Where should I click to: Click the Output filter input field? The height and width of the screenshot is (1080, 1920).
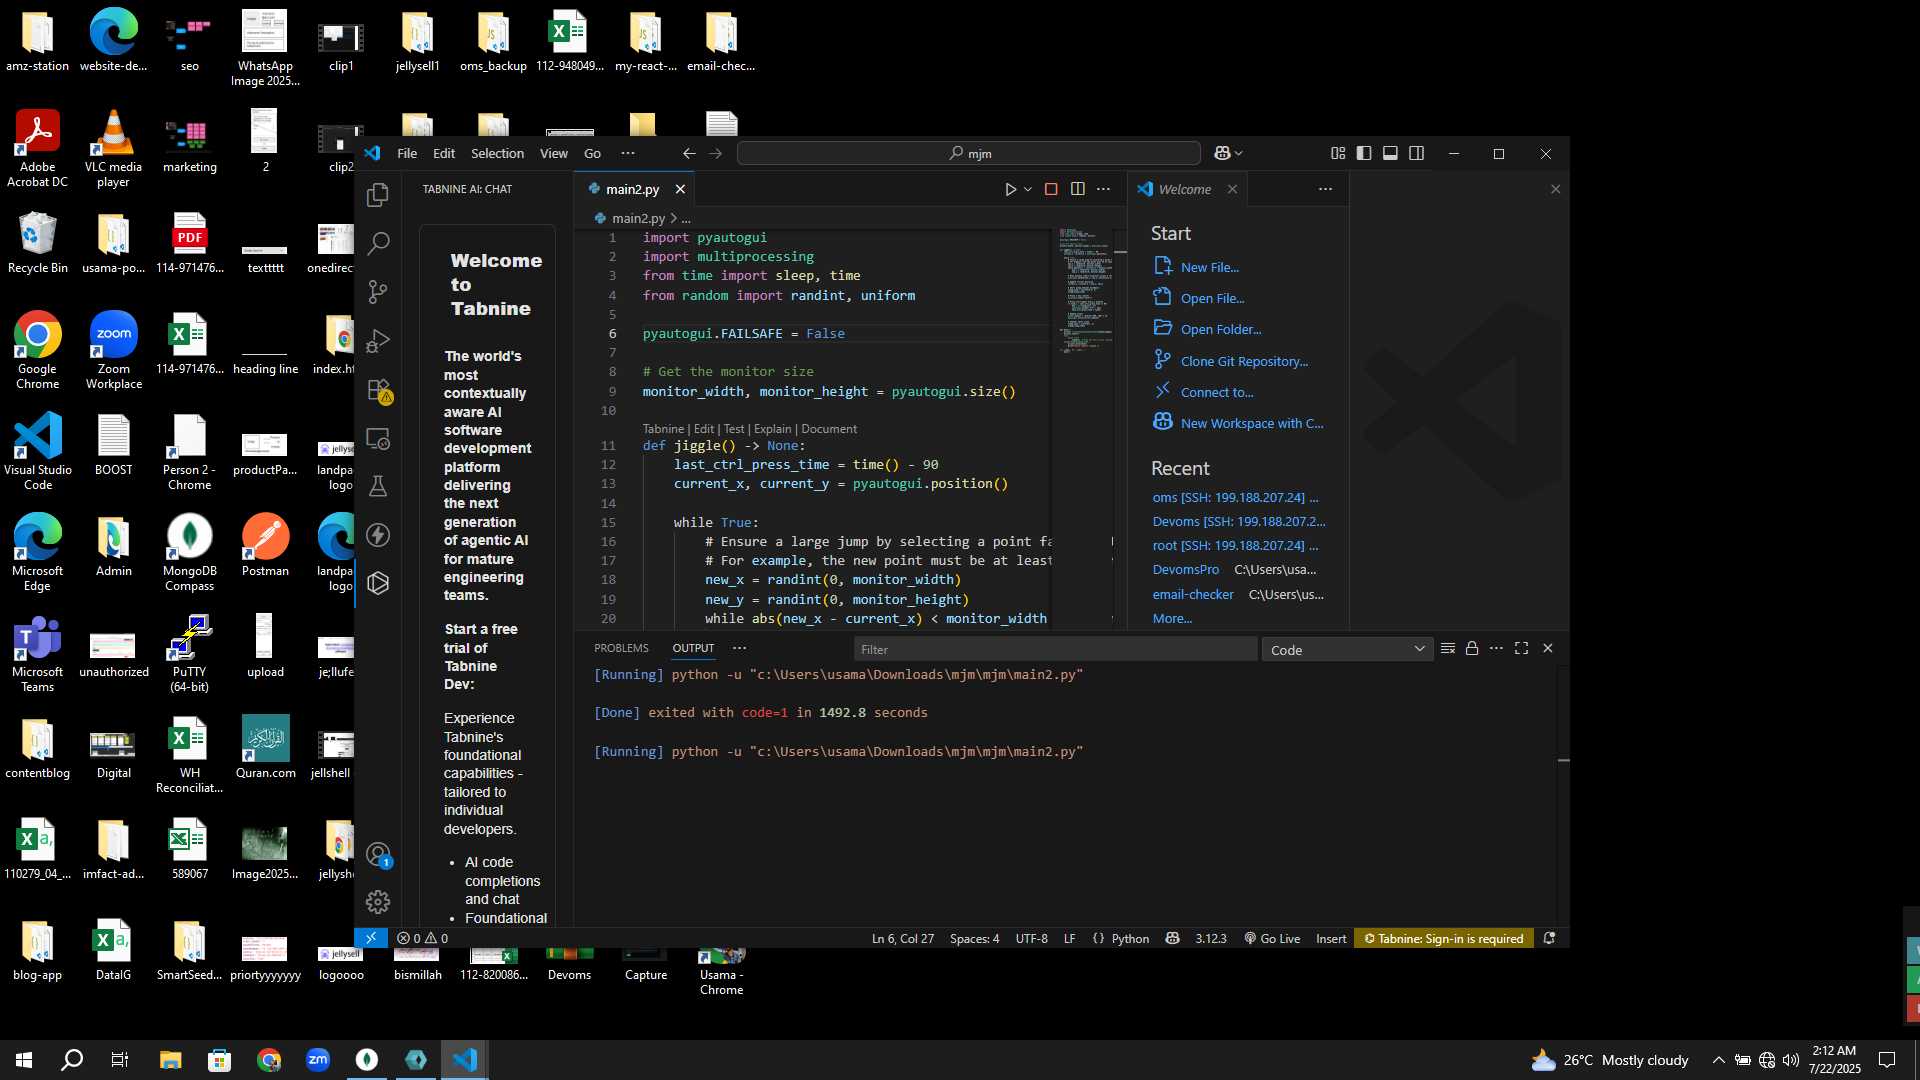pyautogui.click(x=1055, y=650)
